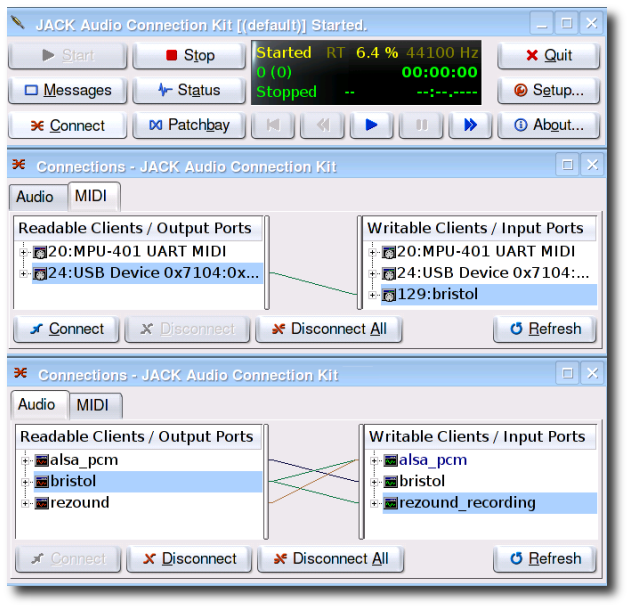Click 20:MPU-401 UART MIDI output client icon

(40, 252)
